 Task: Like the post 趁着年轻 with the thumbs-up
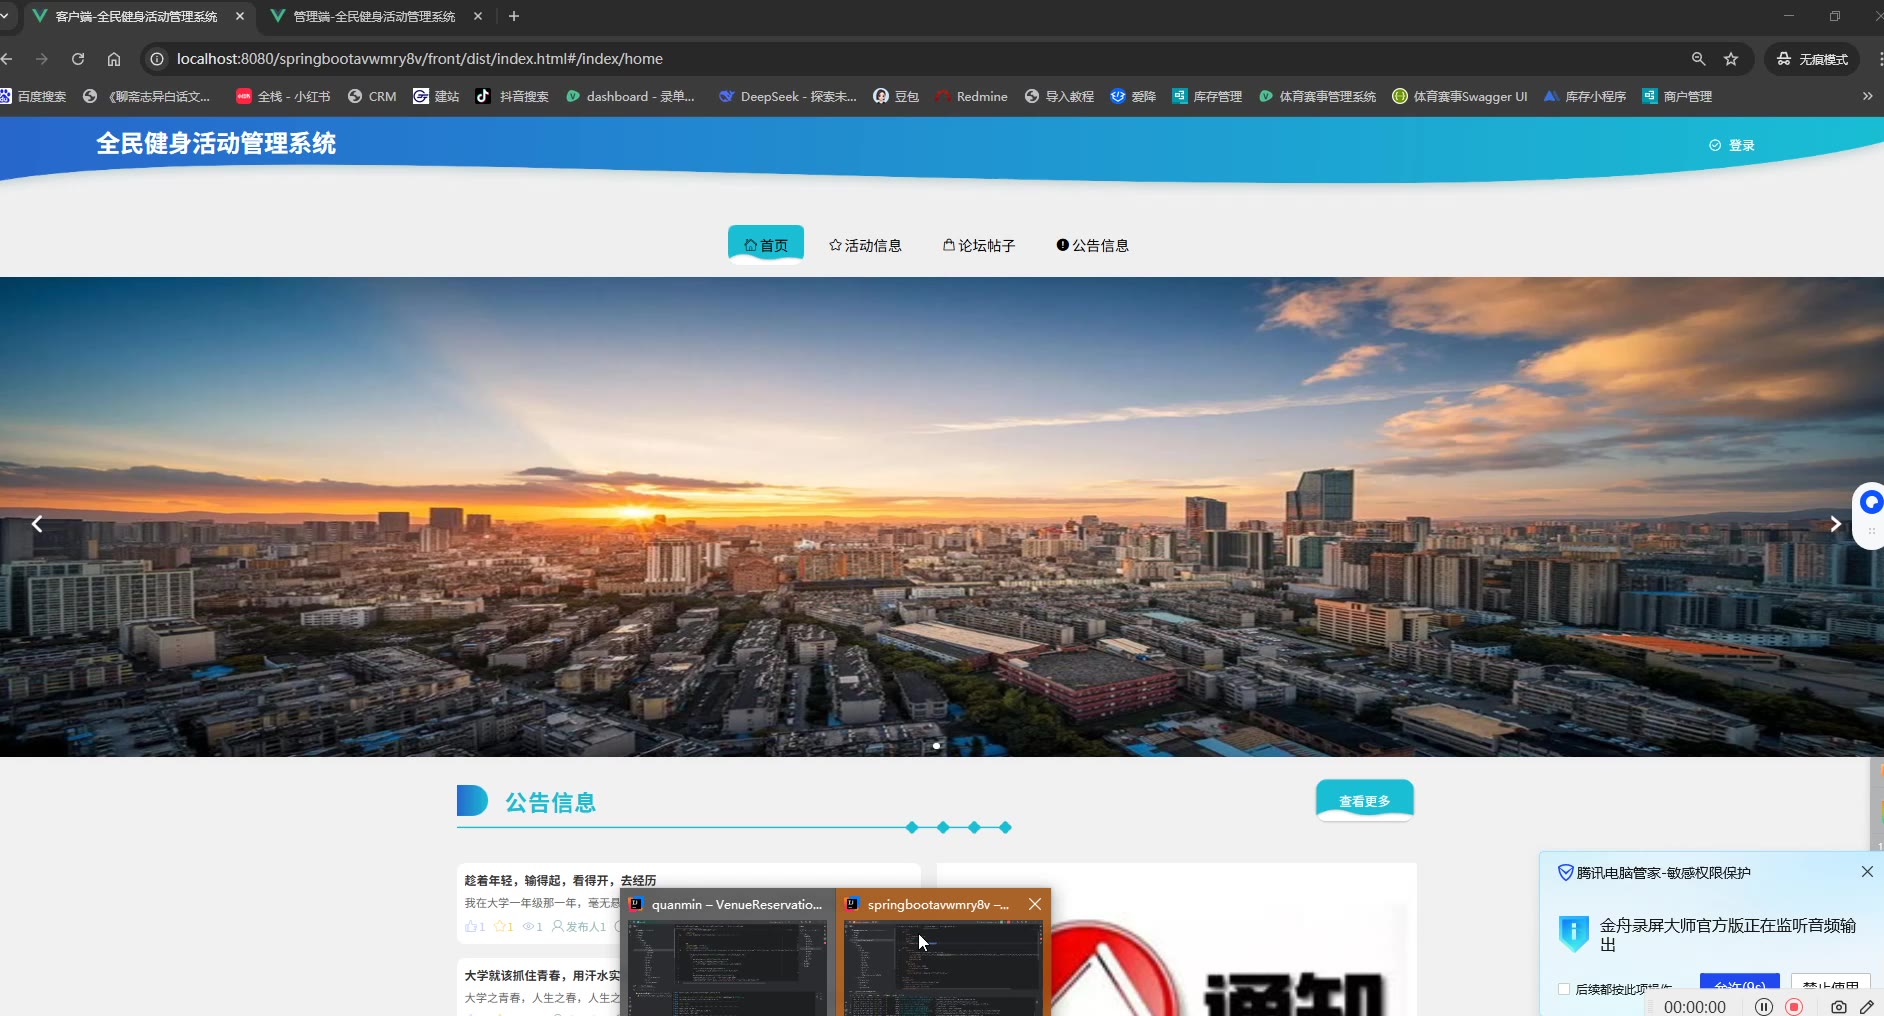point(475,927)
